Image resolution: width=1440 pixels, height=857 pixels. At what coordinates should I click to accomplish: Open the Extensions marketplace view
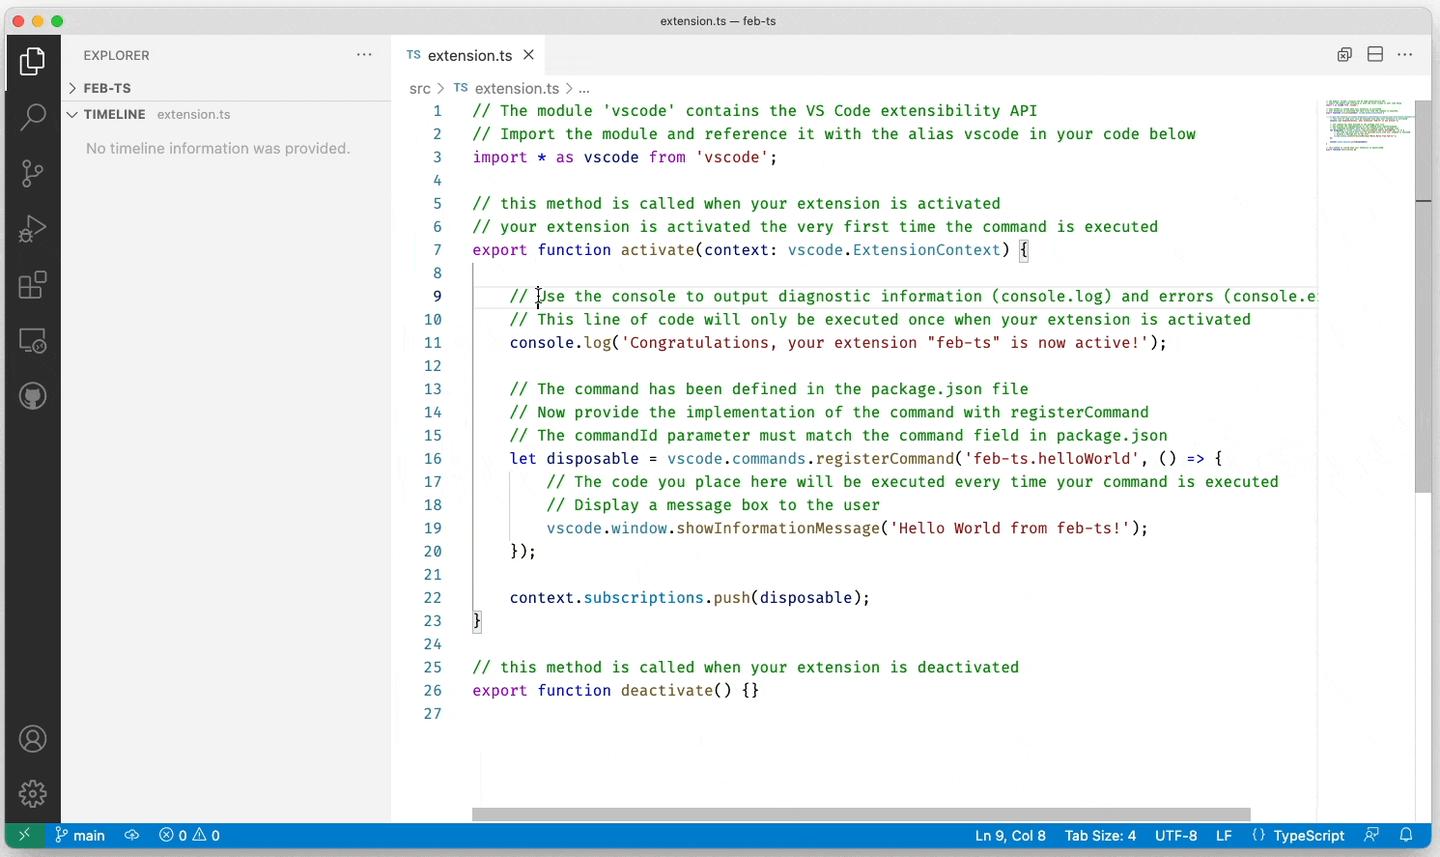32,285
